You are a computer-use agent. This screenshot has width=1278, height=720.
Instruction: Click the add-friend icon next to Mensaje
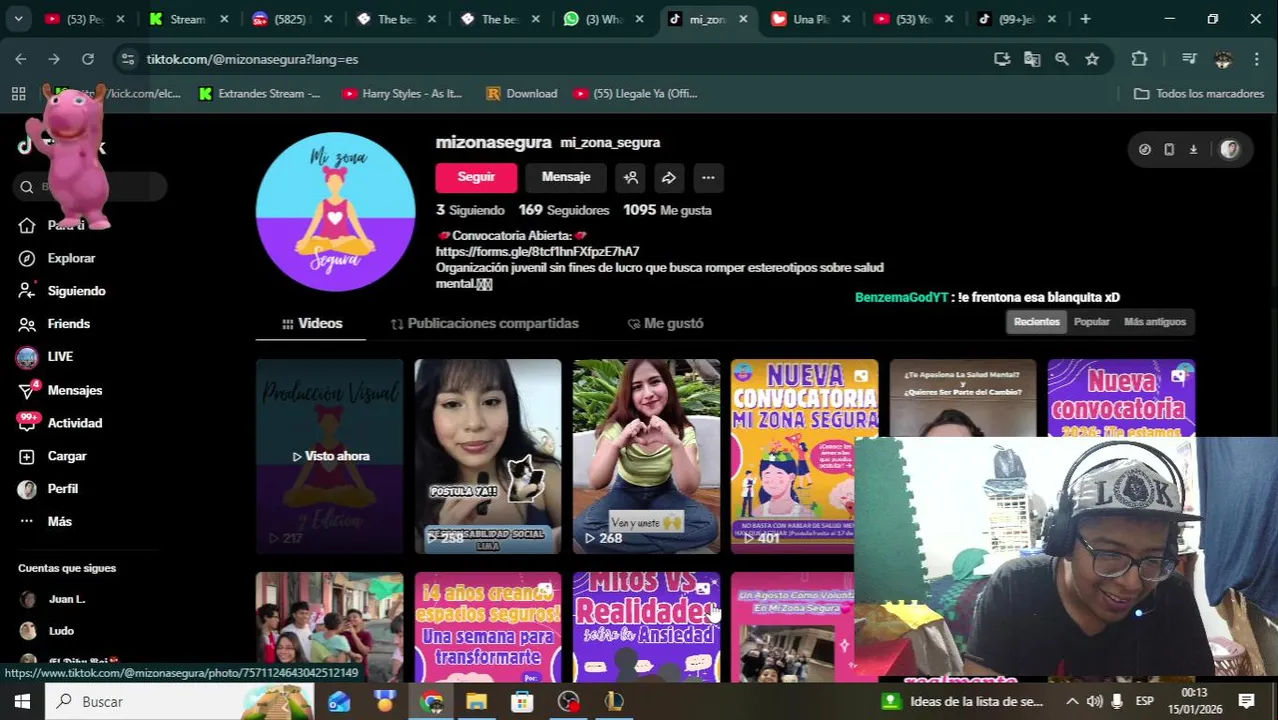tap(631, 177)
